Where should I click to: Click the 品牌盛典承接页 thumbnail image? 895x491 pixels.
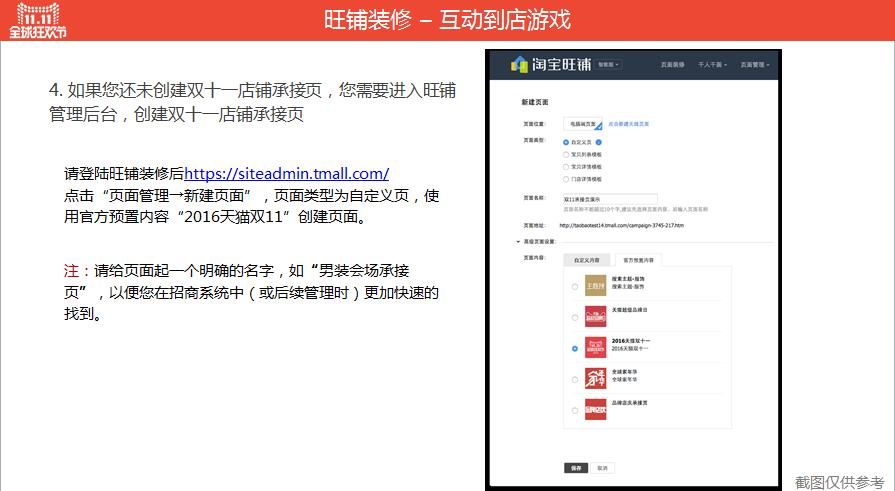pos(595,409)
